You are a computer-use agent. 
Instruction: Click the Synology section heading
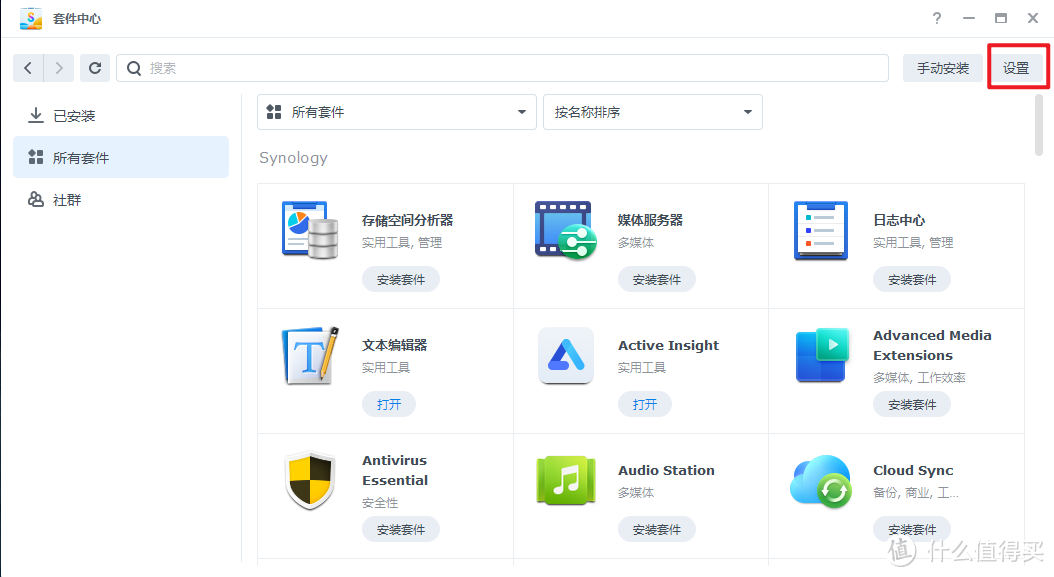click(x=294, y=157)
